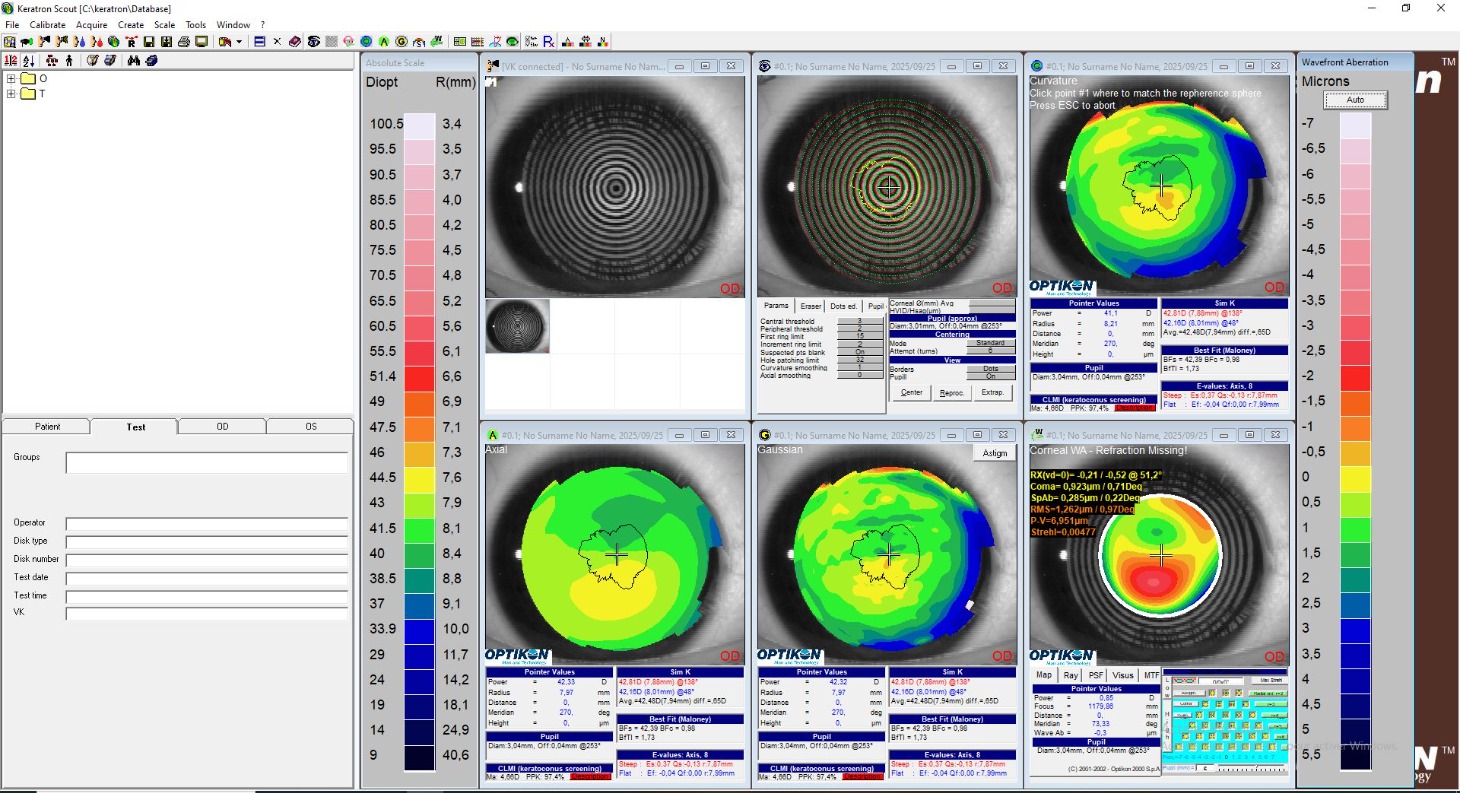
Task: Toggle the Pupil view 'On' button
Action: tap(990, 376)
